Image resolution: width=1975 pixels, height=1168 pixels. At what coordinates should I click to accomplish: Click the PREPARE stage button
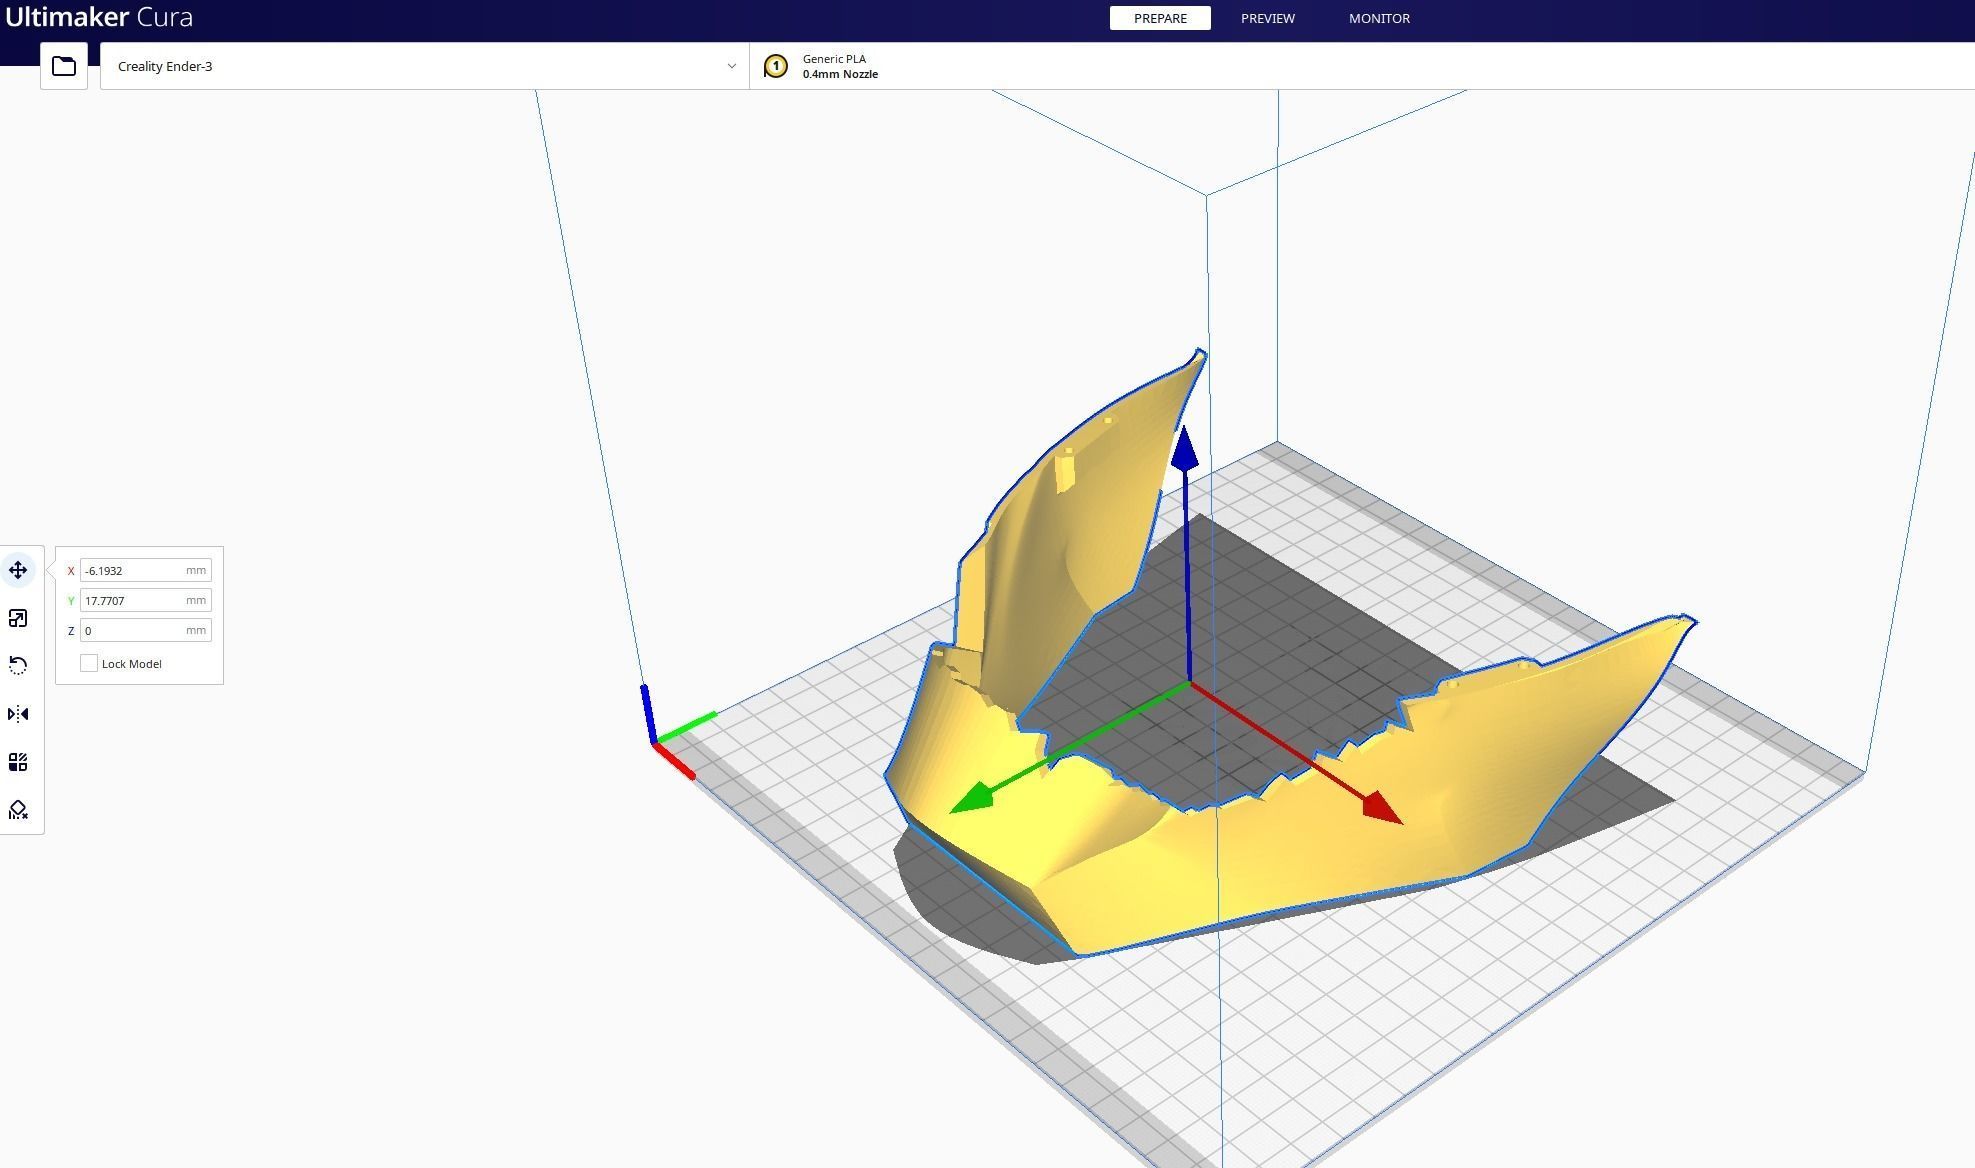pos(1160,18)
